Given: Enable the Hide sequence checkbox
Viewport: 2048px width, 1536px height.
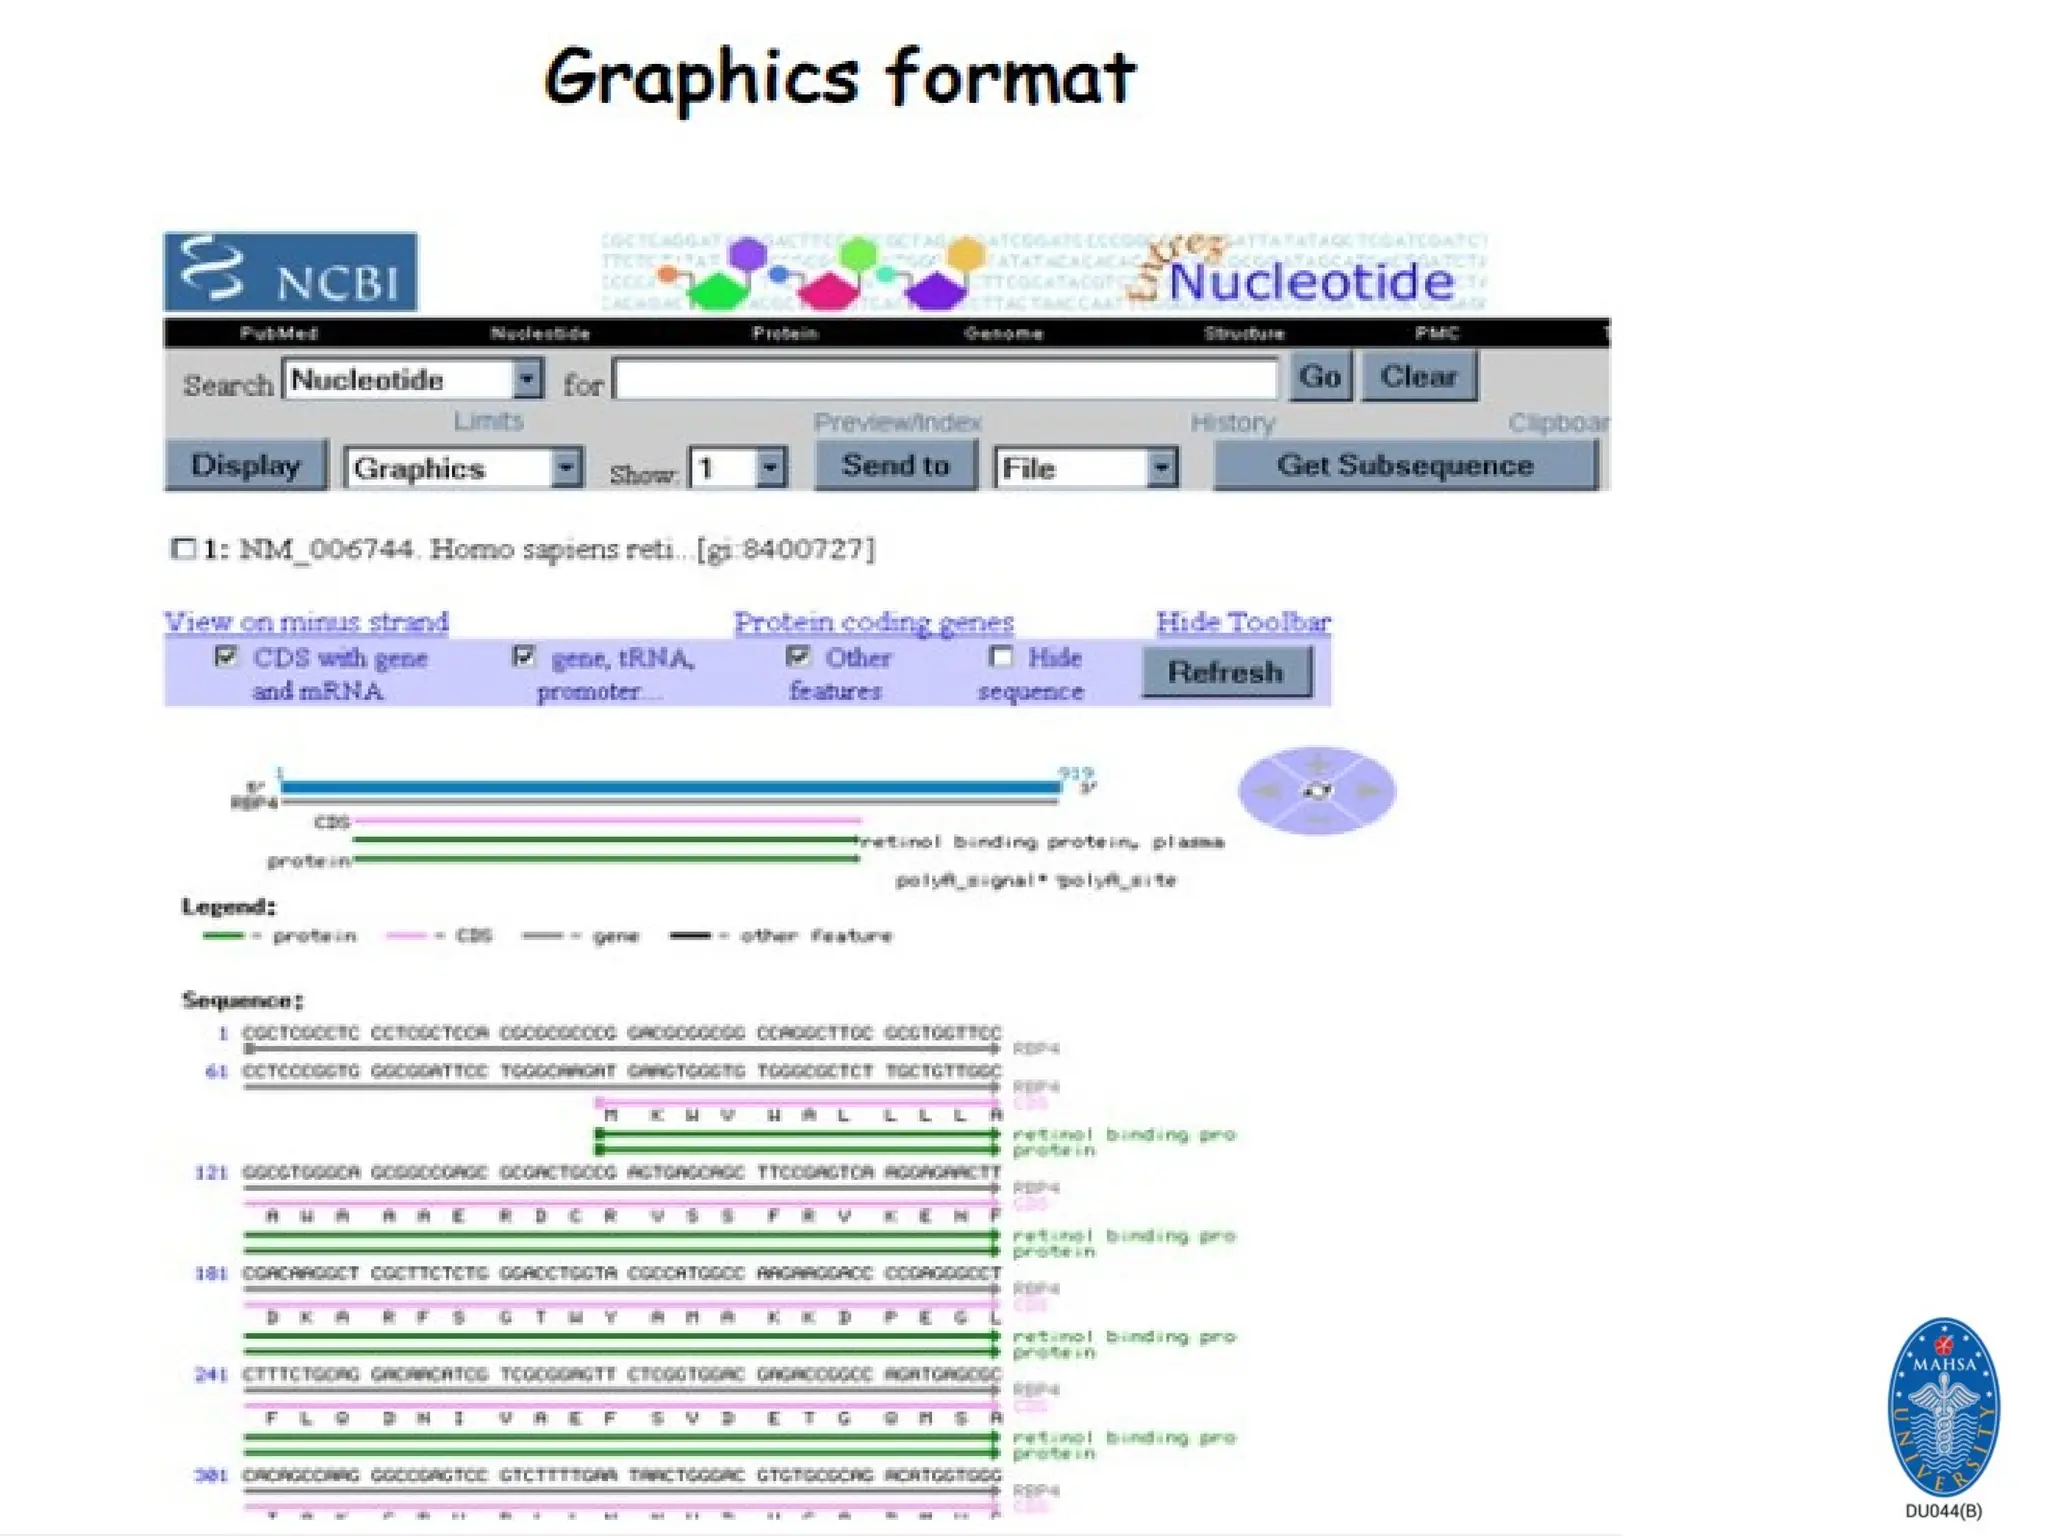Looking at the screenshot, I should pos(1000,657).
